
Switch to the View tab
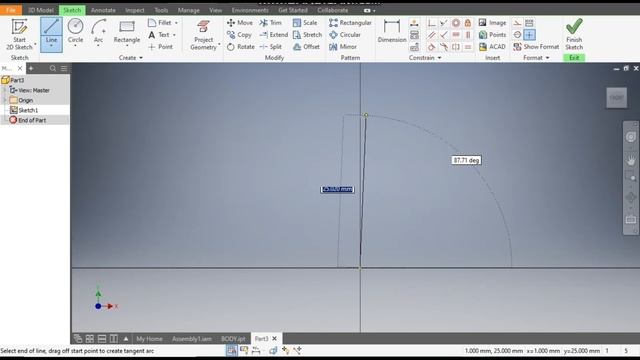tap(216, 10)
